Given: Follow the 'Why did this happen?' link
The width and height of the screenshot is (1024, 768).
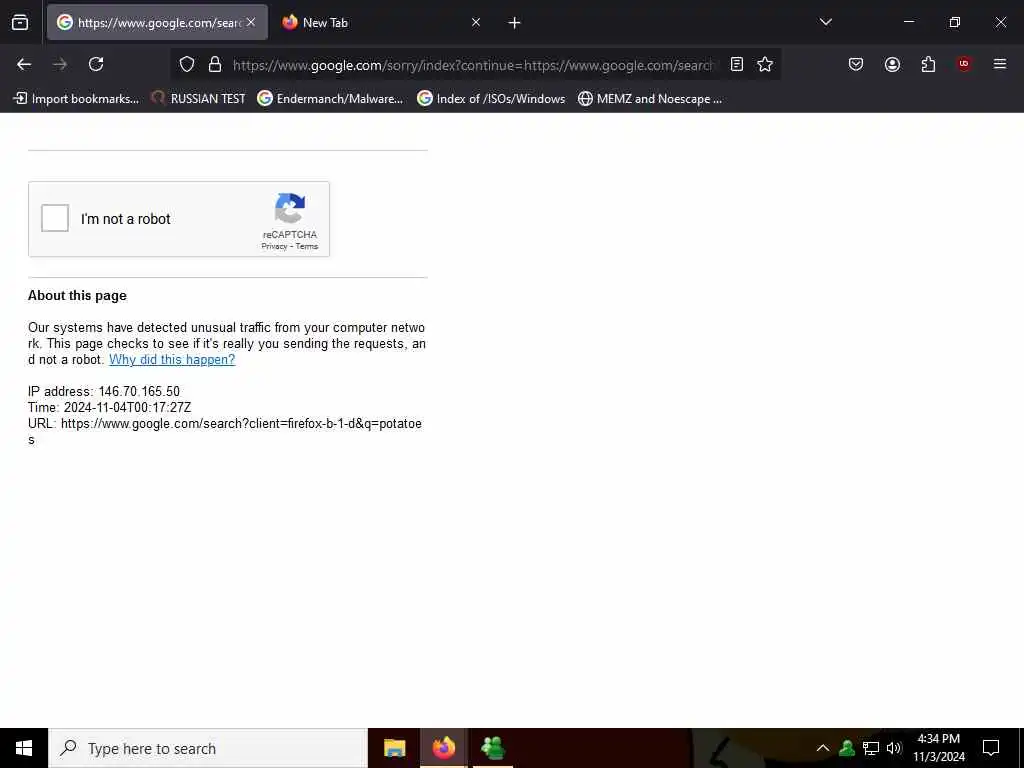Looking at the screenshot, I should pos(172,359).
